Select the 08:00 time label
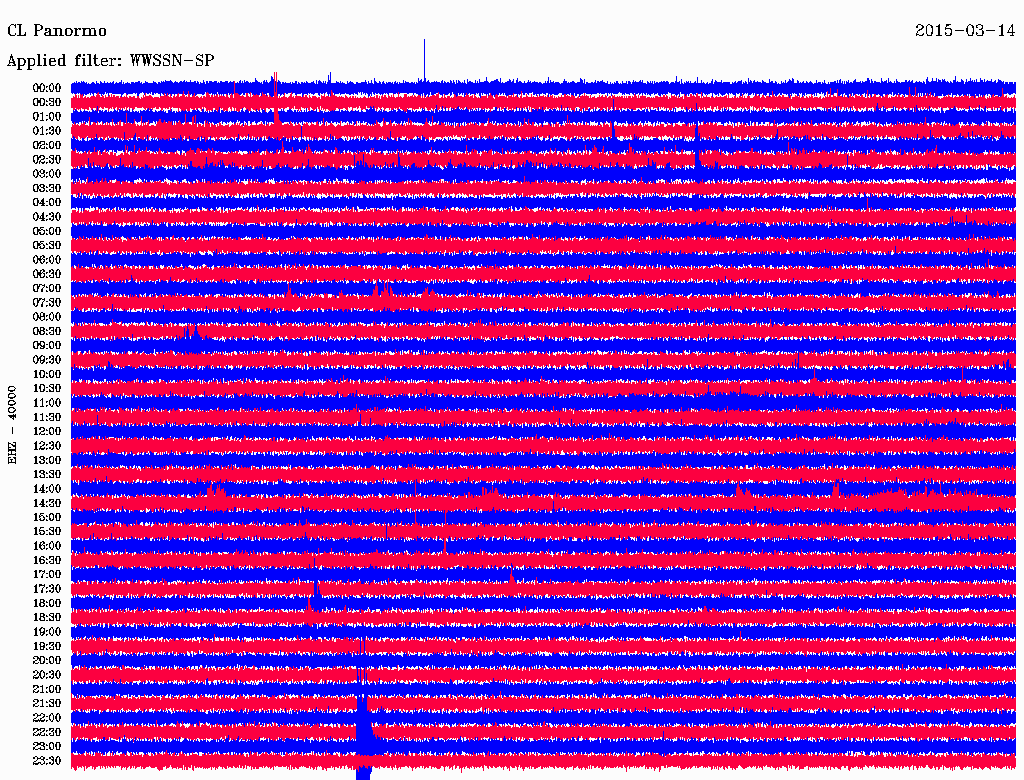 point(47,317)
